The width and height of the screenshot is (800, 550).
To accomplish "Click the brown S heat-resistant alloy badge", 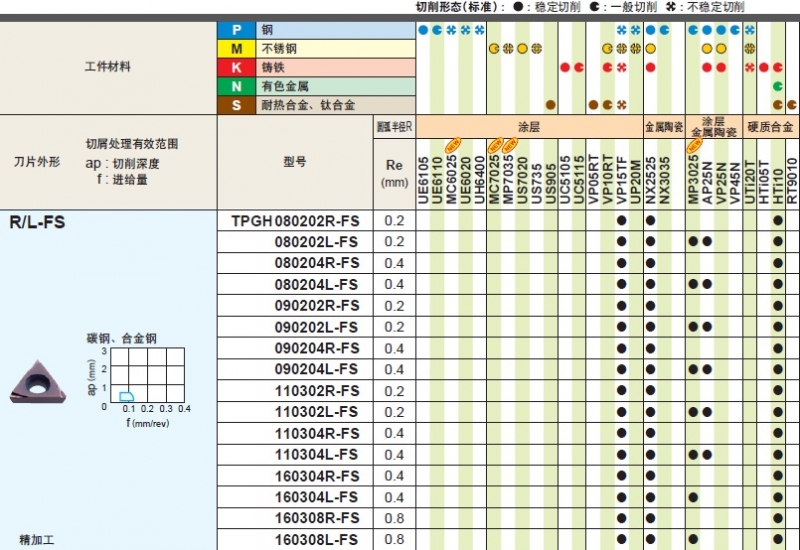I will tap(237, 105).
